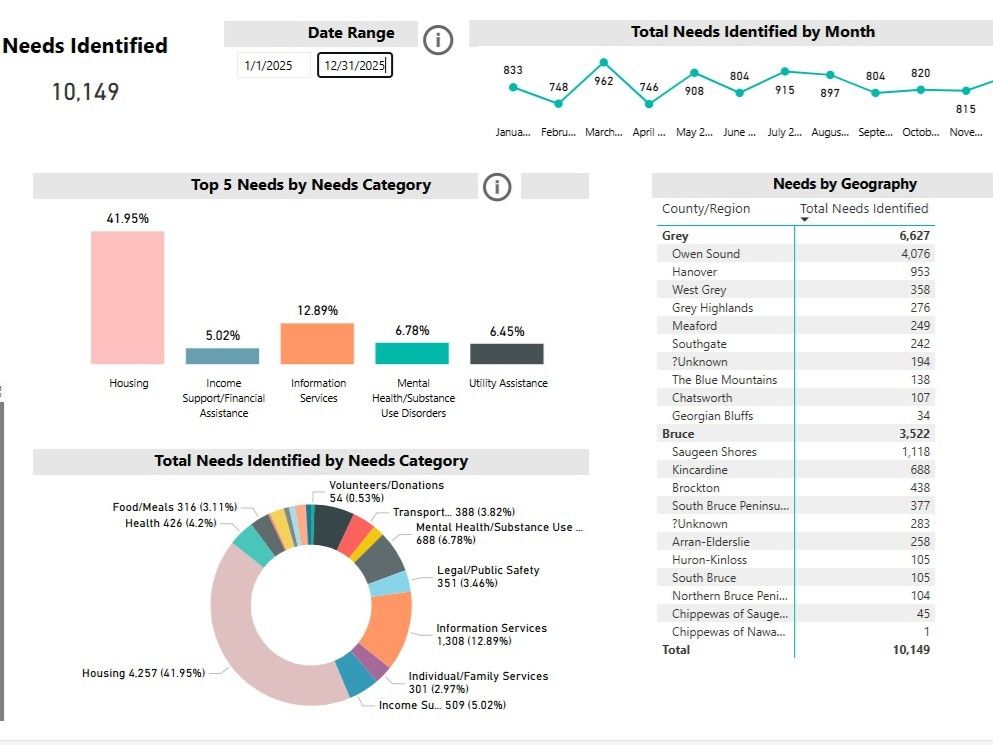Click the January data point showing 833
The width and height of the screenshot is (993, 745).
[x=513, y=87]
